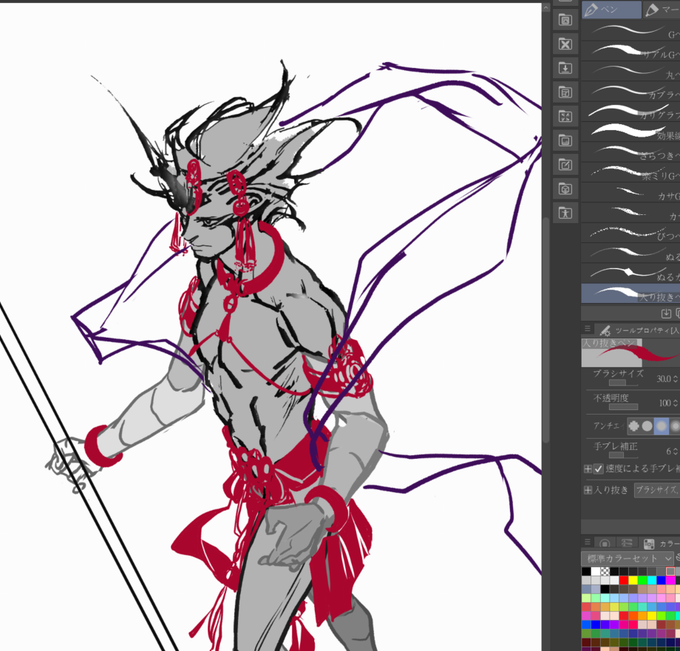Switch to the color wheel panel icon
This screenshot has height=651, width=680.
(605, 543)
